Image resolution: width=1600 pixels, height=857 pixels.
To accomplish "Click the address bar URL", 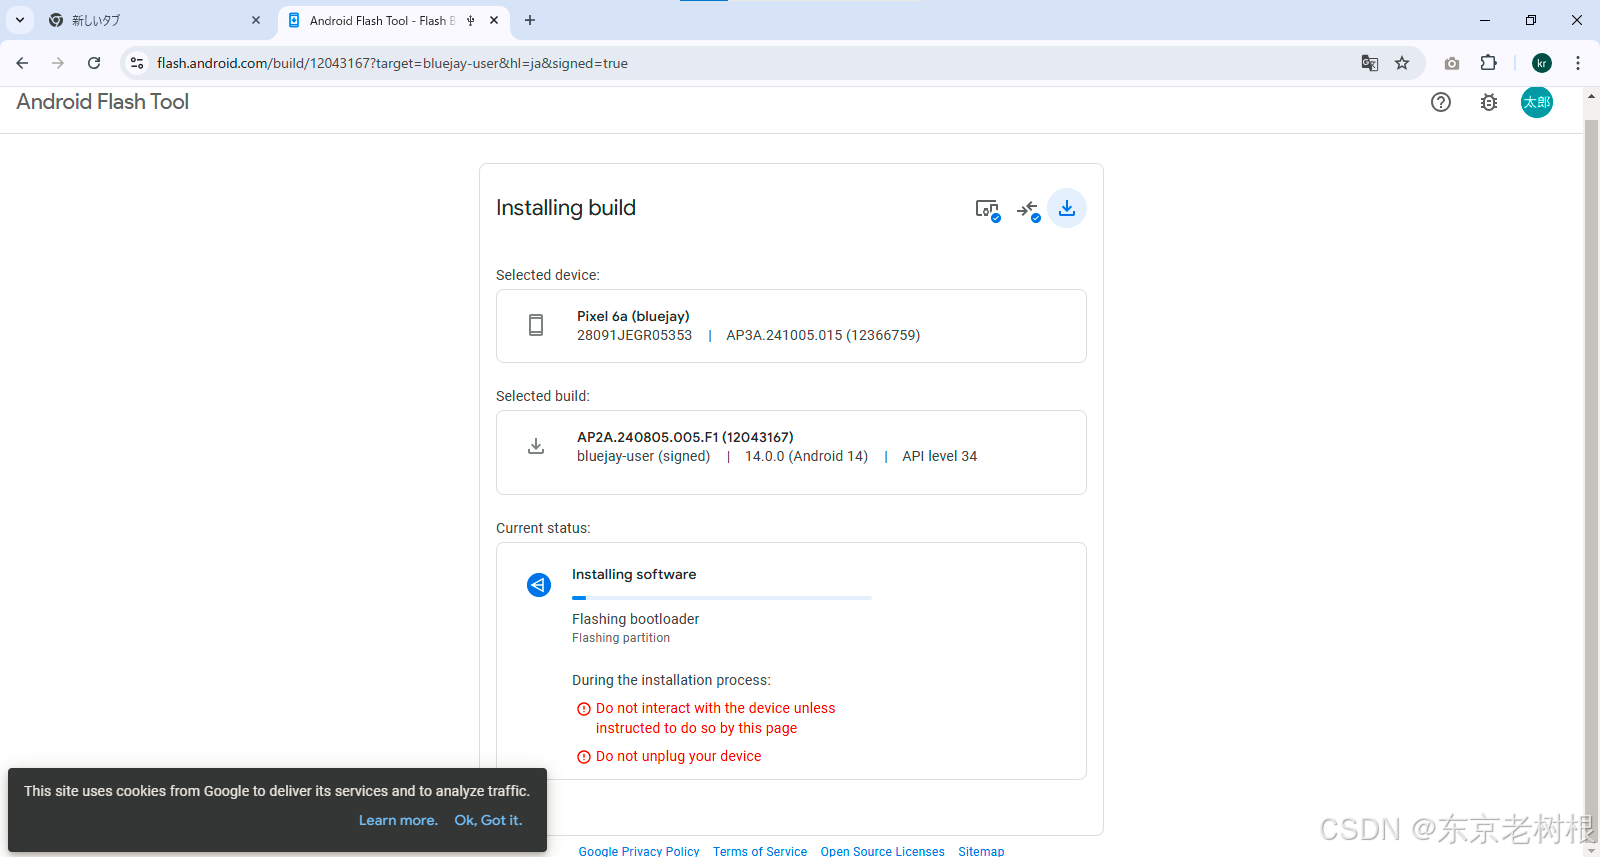I will 392,63.
